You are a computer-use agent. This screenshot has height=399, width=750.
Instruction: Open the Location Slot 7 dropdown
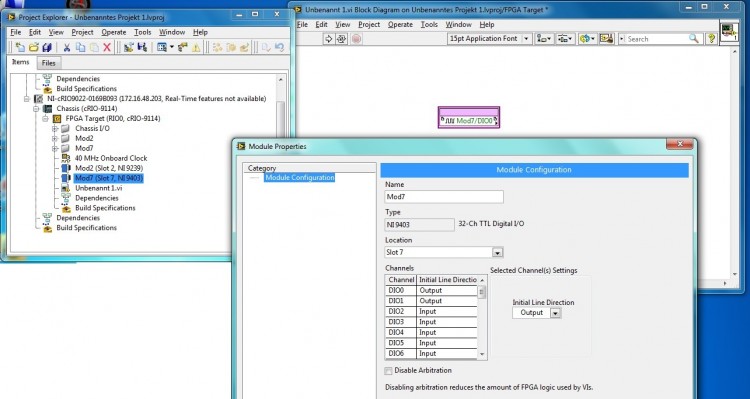[x=497, y=253]
